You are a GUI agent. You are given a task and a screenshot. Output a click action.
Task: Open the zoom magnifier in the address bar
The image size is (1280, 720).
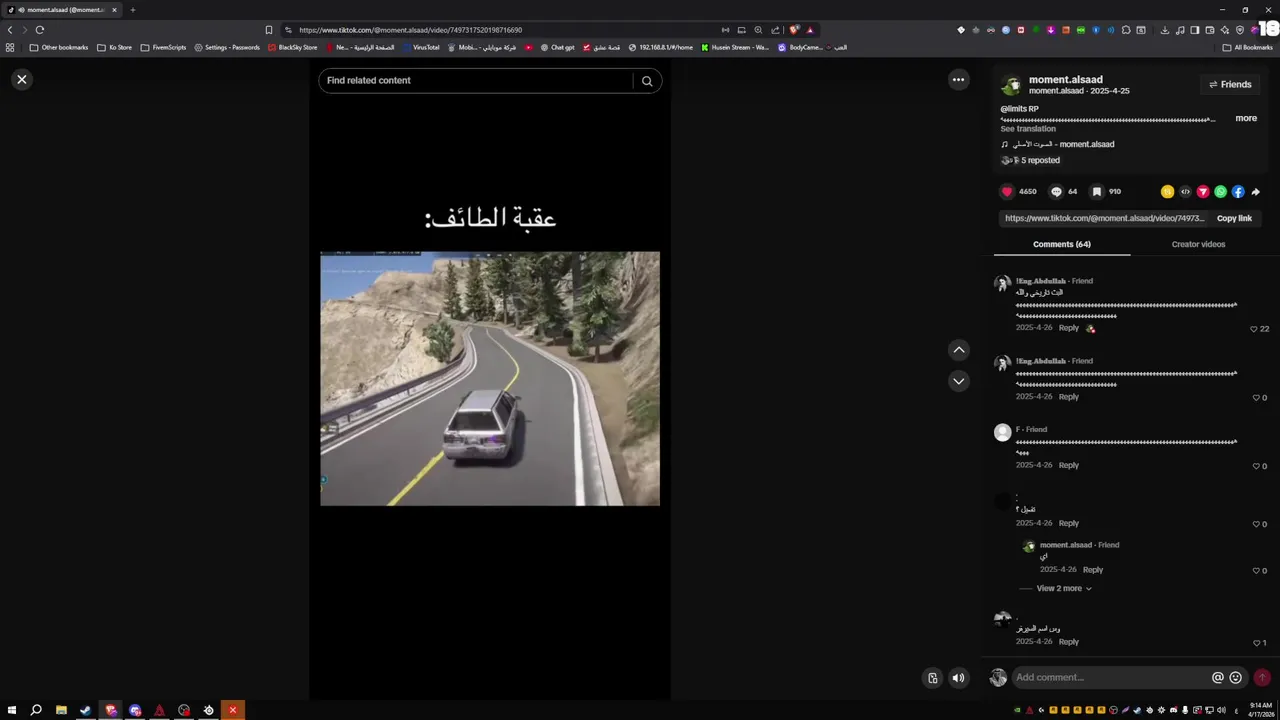coord(758,30)
